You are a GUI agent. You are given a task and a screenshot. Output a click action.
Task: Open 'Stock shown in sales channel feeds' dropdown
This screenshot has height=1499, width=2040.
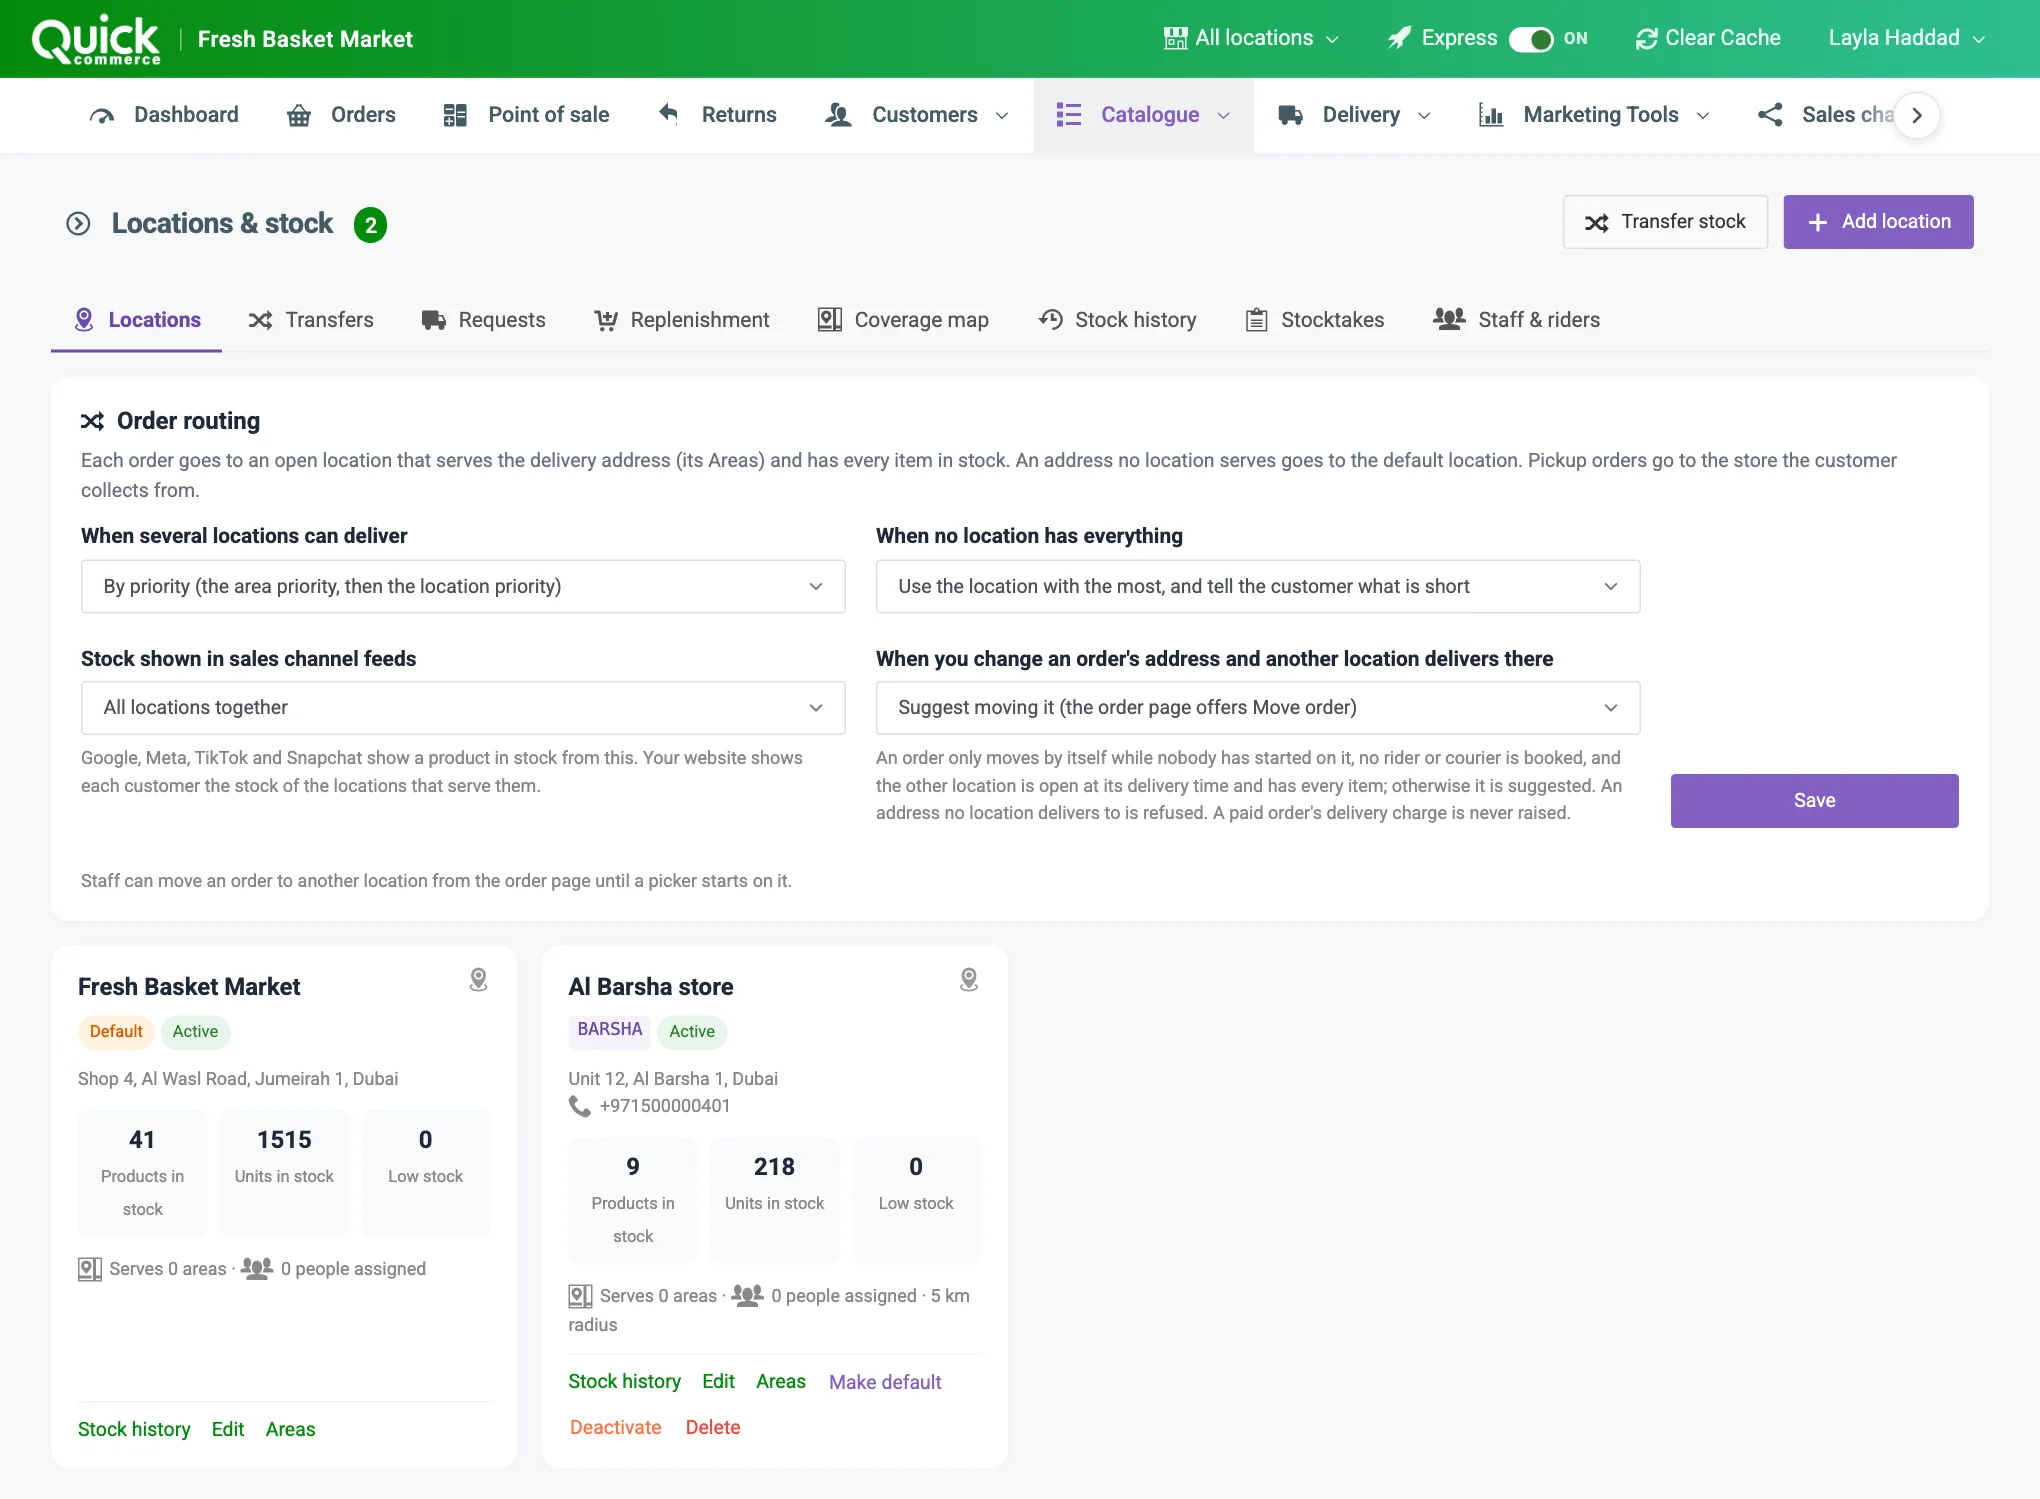pos(463,708)
